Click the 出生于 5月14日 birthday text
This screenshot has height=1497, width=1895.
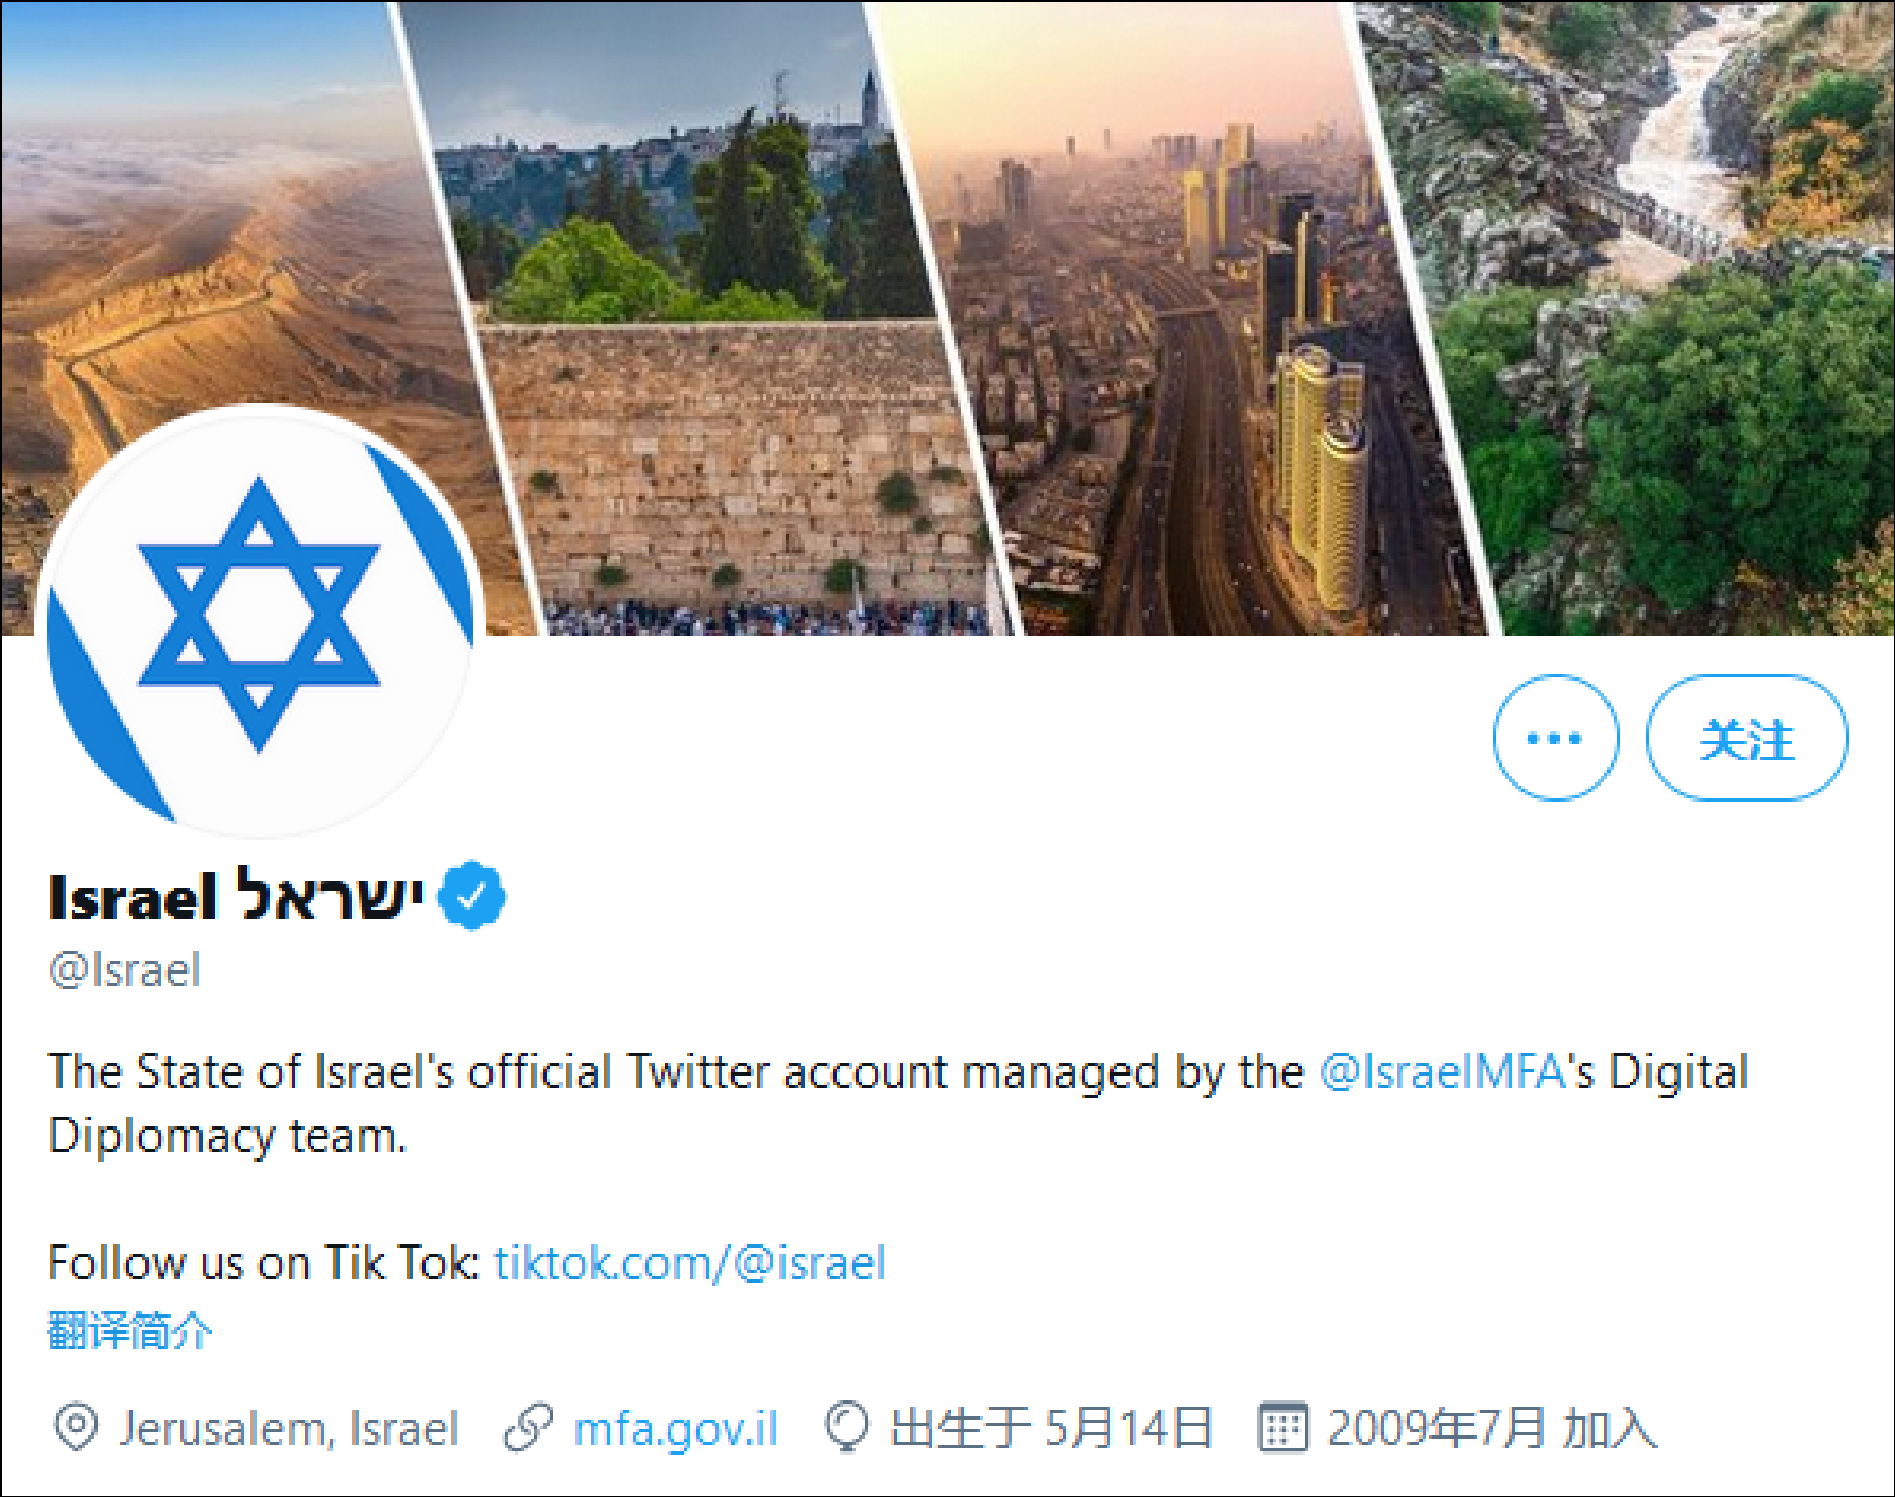pyautogui.click(x=1051, y=1428)
